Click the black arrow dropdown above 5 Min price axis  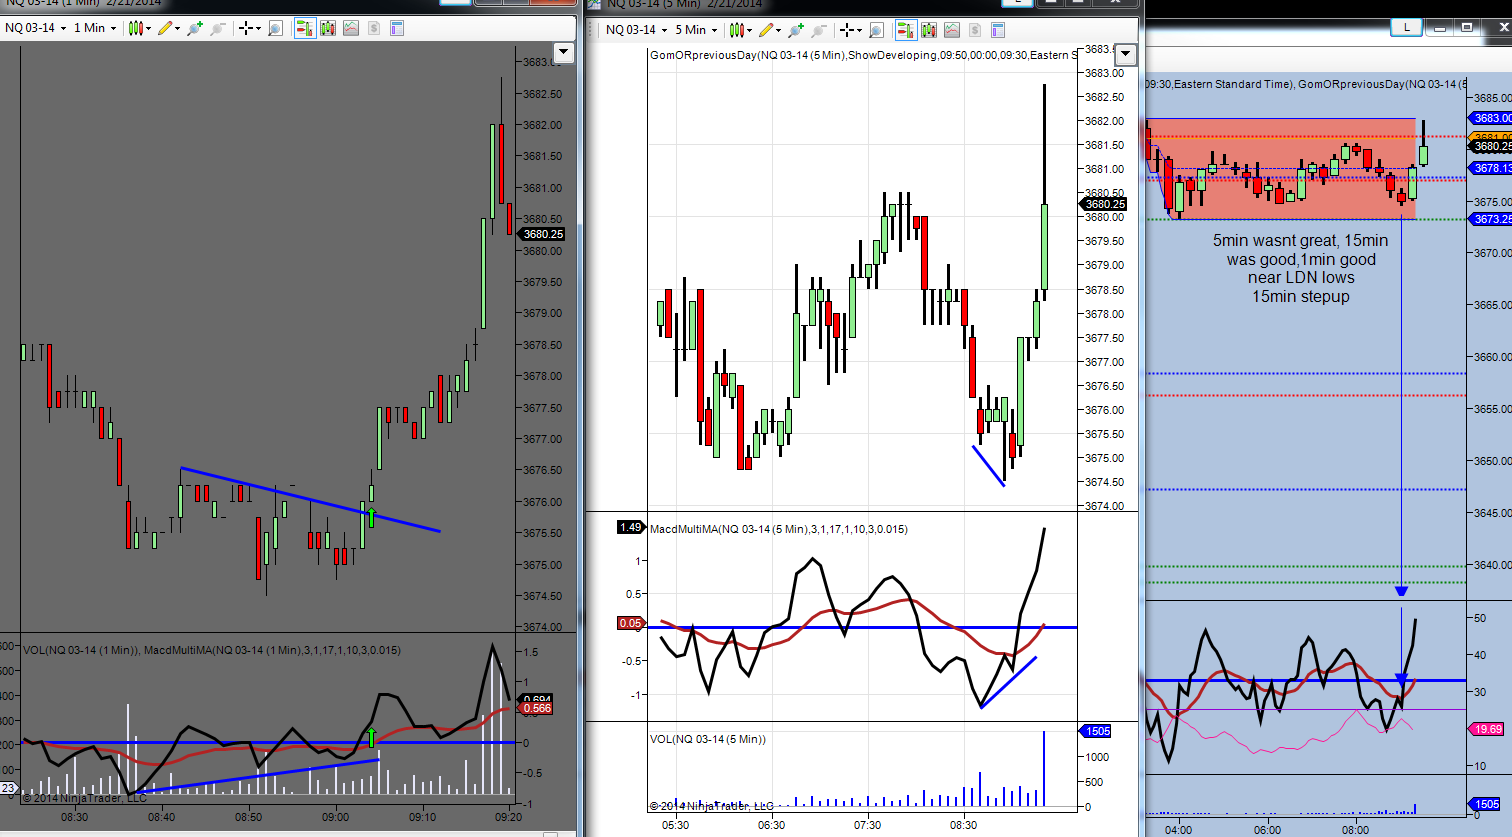pyautogui.click(x=1126, y=53)
